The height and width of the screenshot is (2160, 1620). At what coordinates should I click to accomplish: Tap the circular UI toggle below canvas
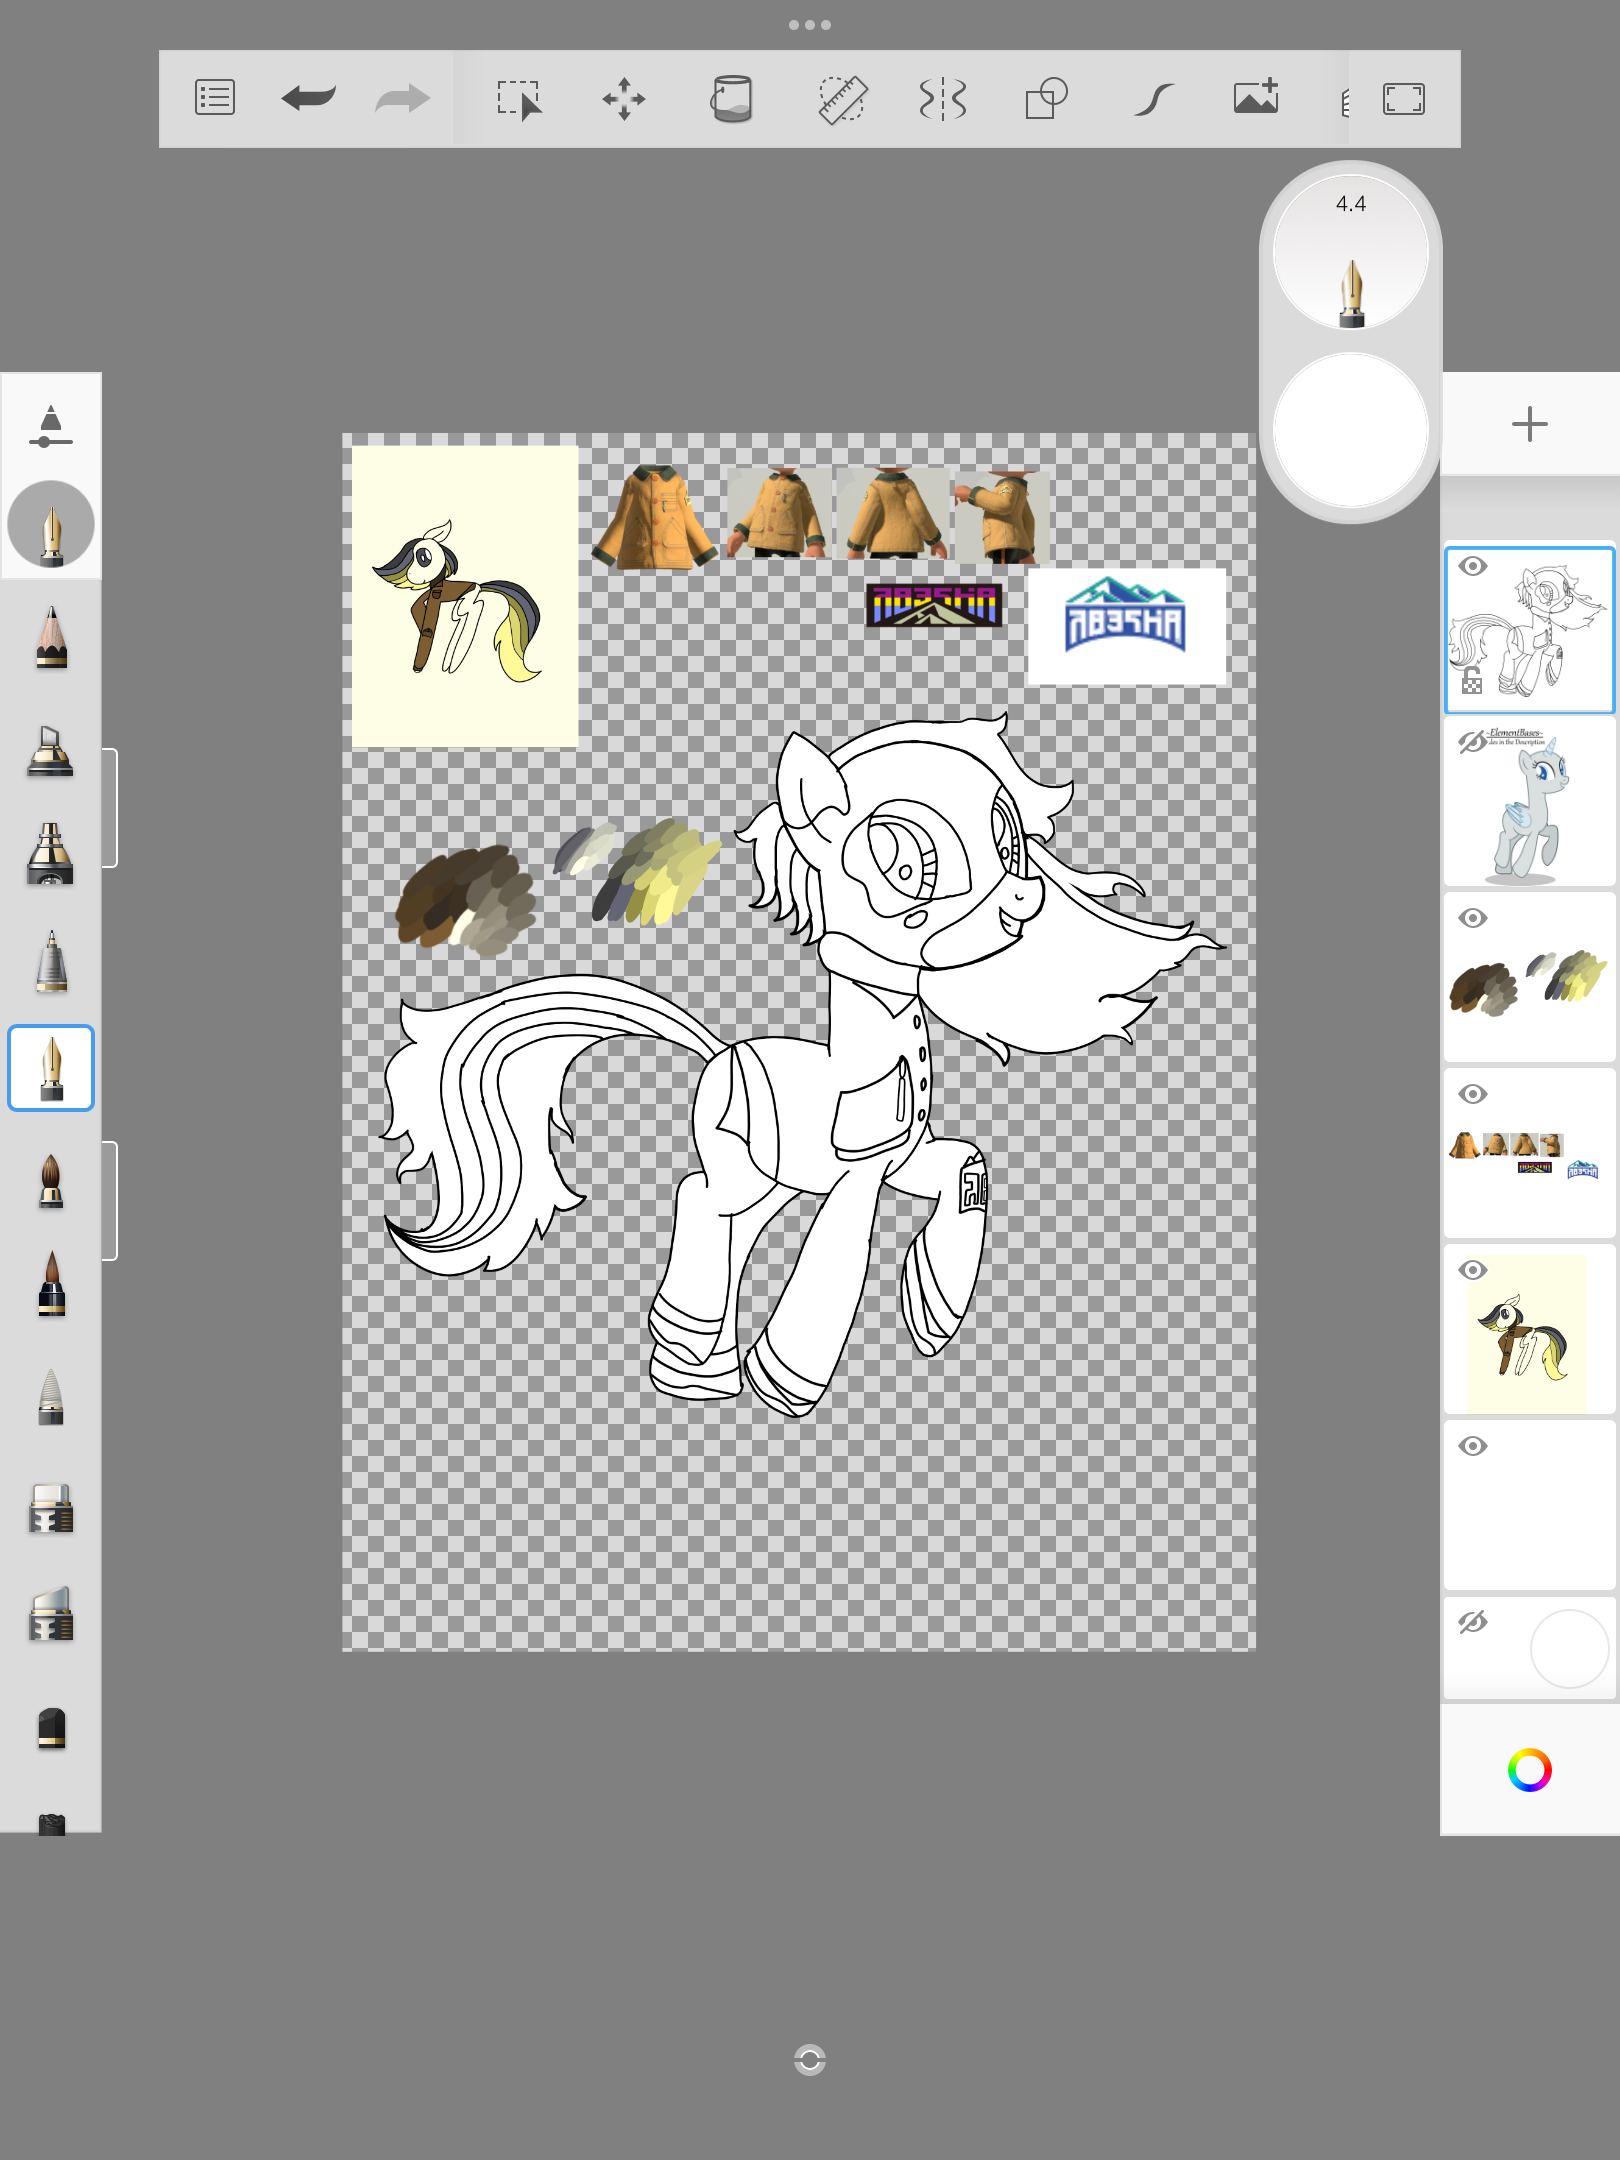coord(810,2060)
